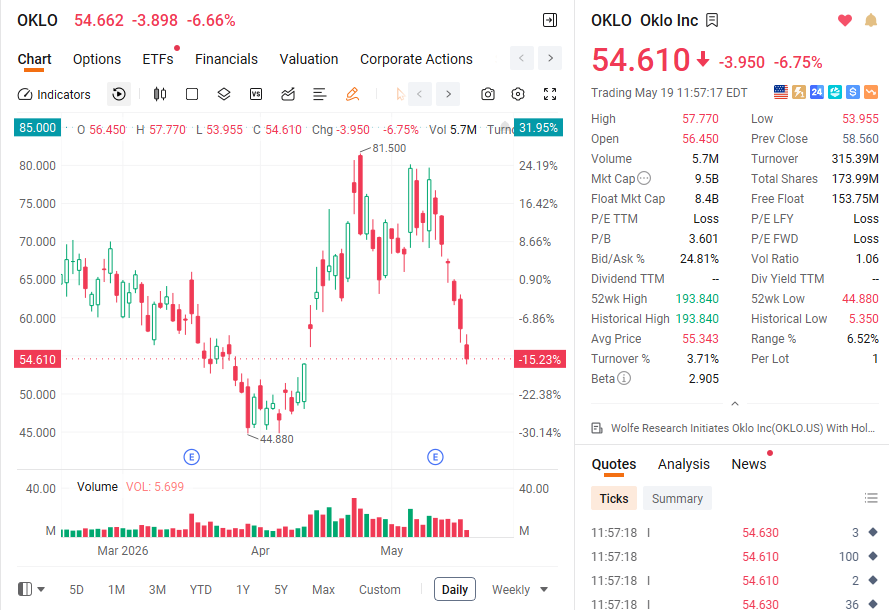Open the ETFs tab
889x610 pixels.
[158, 59]
